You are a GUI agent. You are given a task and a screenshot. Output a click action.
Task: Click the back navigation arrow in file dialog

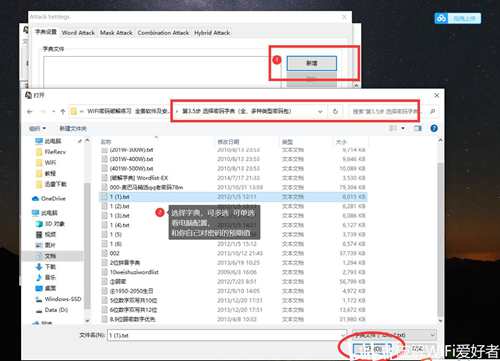tap(30, 112)
